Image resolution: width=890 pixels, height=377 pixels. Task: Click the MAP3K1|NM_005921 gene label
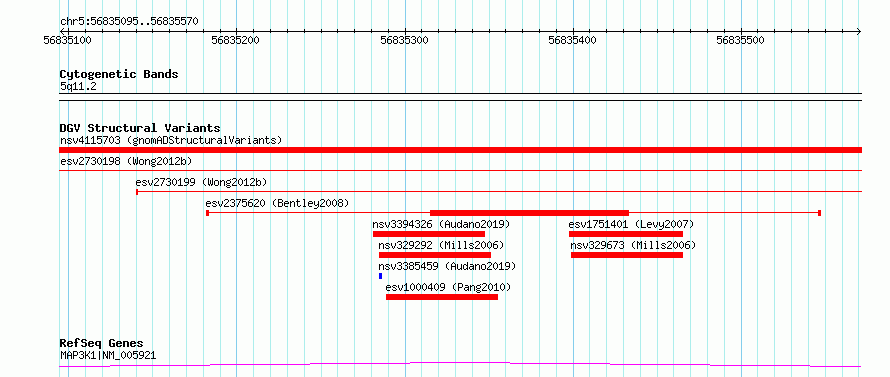coord(108,356)
